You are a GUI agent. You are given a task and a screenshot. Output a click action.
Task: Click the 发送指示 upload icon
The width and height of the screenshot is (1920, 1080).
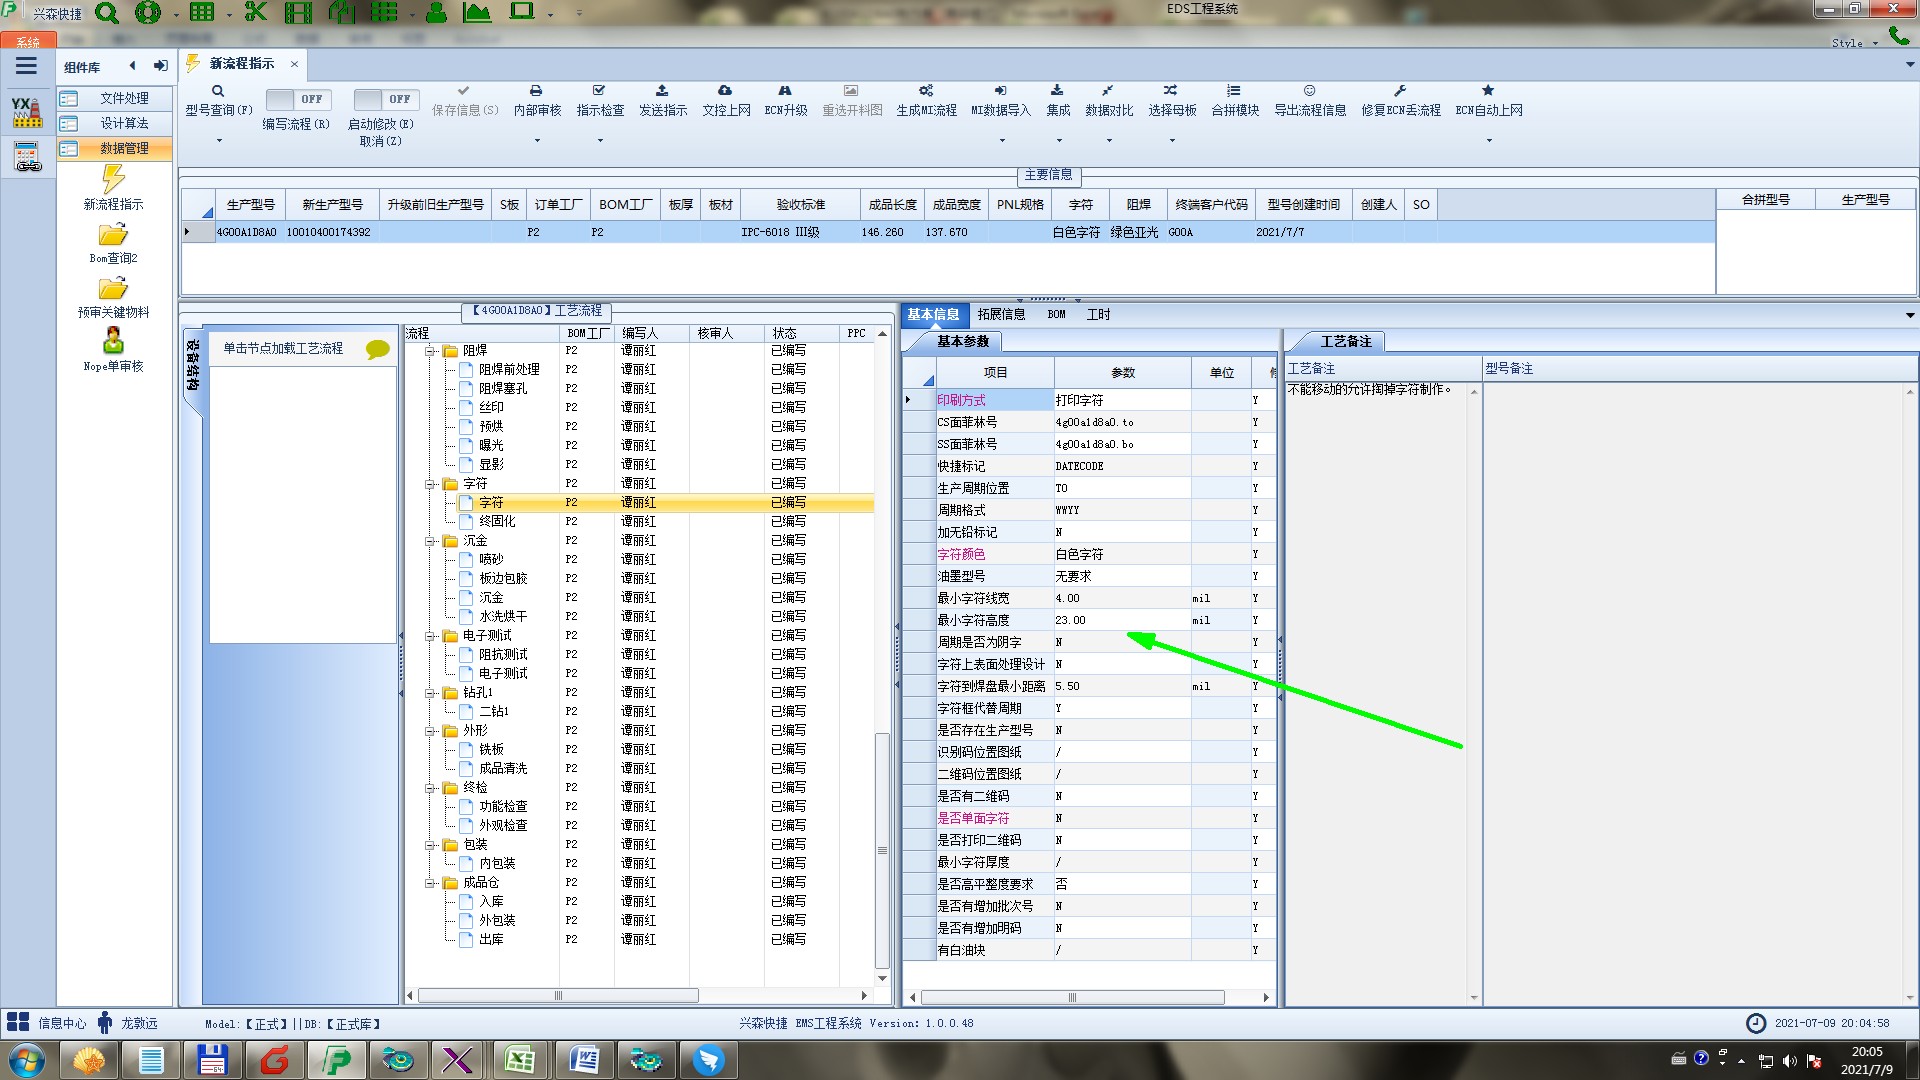(x=662, y=91)
